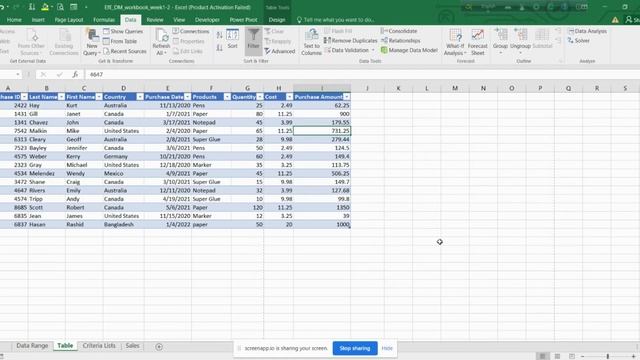640x360 pixels.
Task: Select the cell with date 12/18/2020
Action: point(167,165)
